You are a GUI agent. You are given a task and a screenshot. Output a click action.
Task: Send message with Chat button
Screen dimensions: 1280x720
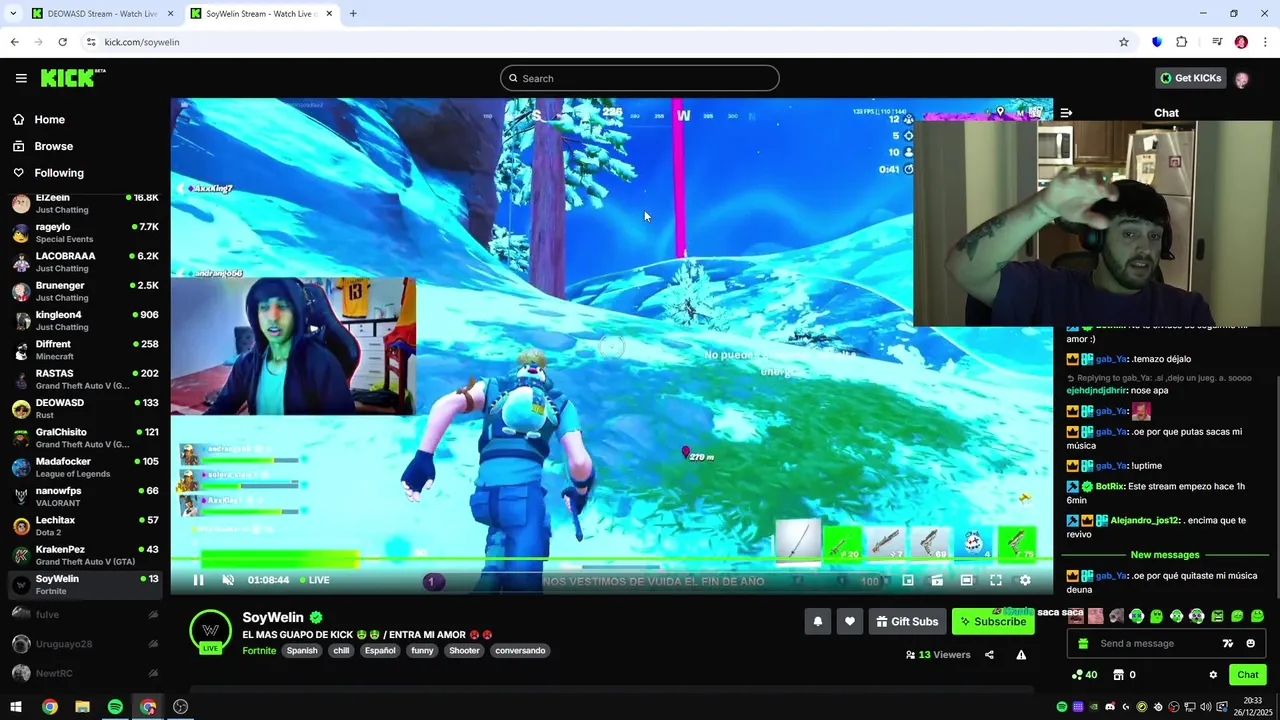(x=1248, y=675)
